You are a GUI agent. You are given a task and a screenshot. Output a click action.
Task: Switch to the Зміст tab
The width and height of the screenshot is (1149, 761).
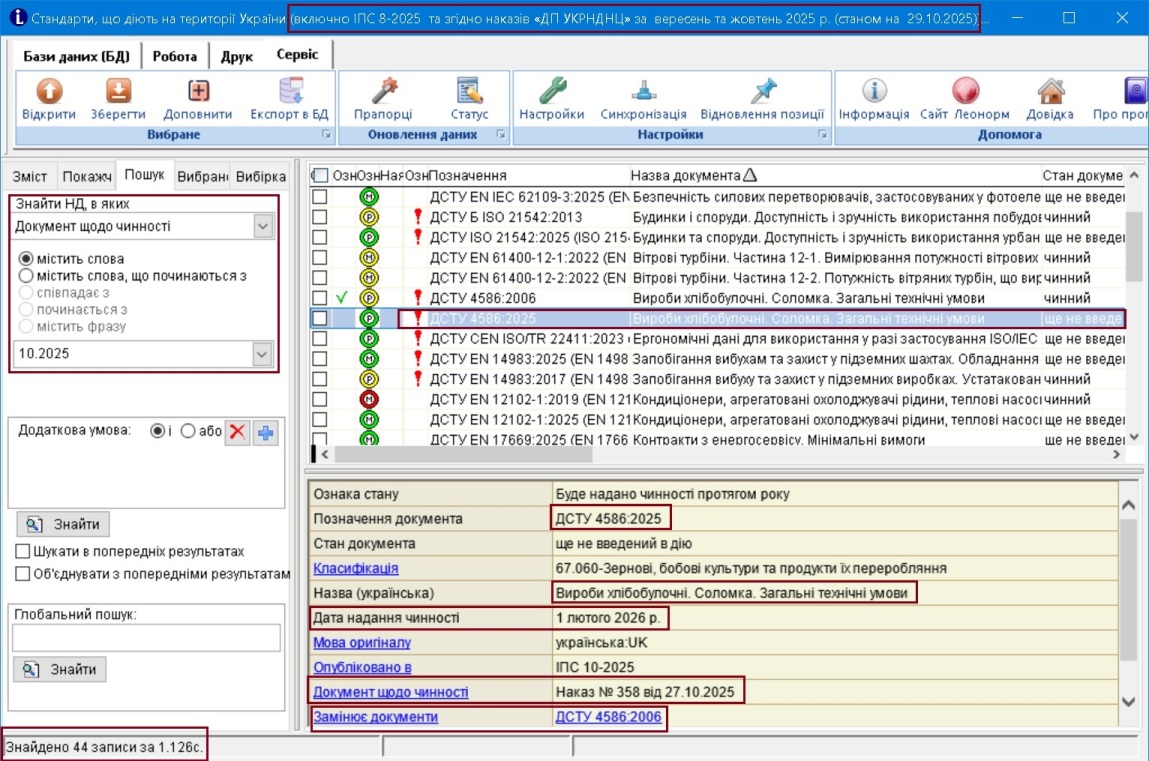(x=30, y=176)
